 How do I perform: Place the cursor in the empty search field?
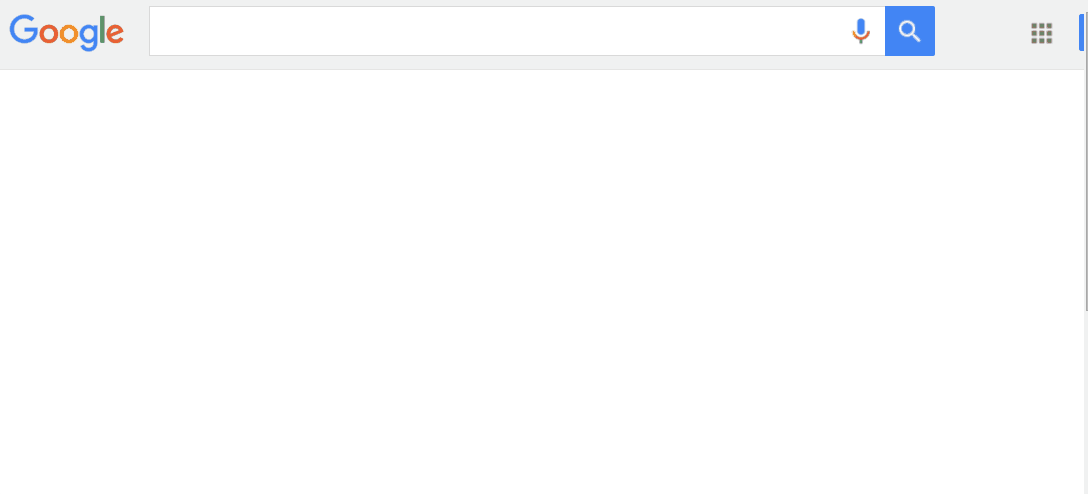pos(500,31)
